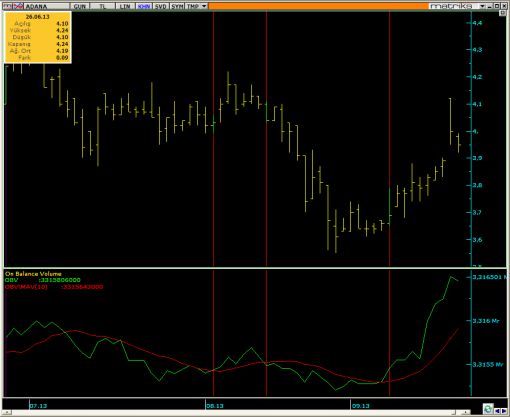The height and width of the screenshot is (417, 510).
Task: Click the red-blue chart icon beside ADANA
Action: point(18,6)
